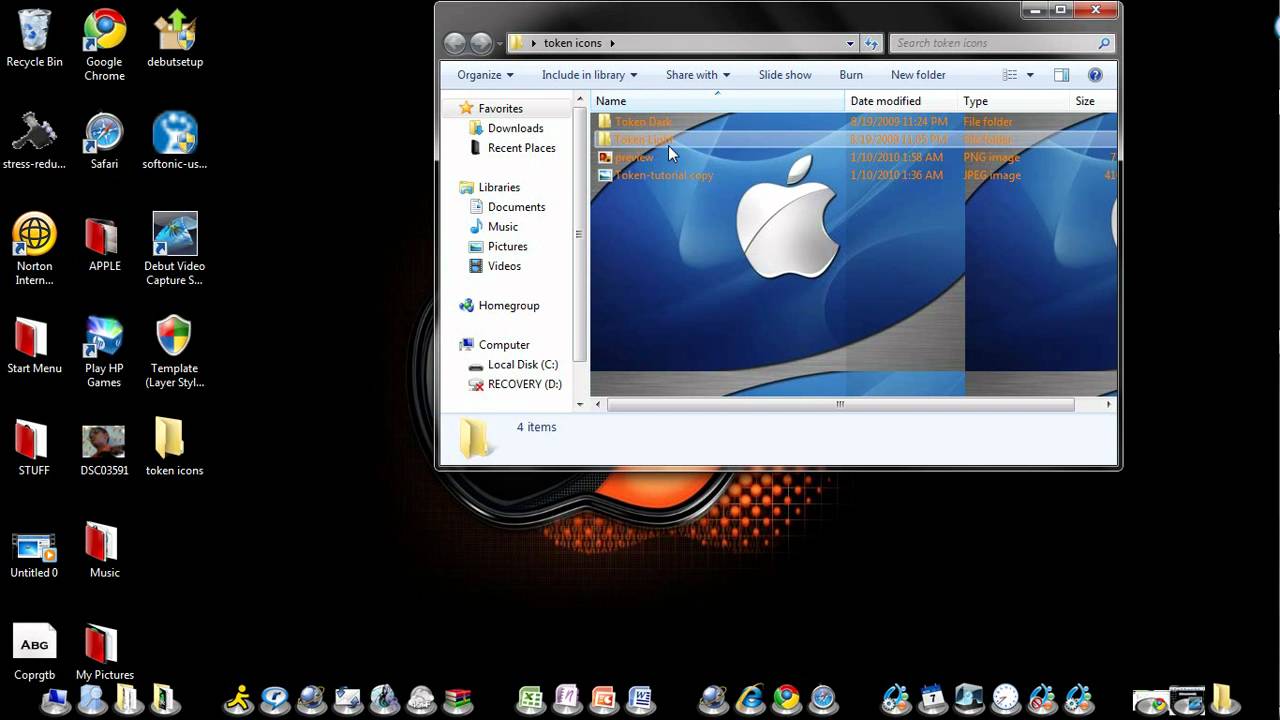Select the Template (Layer Styl... desktop icon
The width and height of the screenshot is (1280, 720).
click(x=175, y=352)
